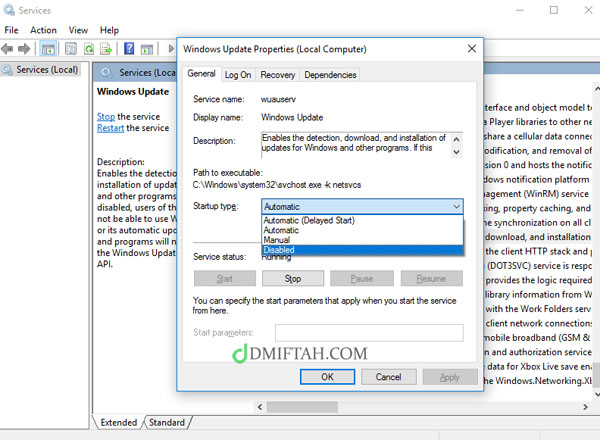Switch to Standard view tab
Image resolution: width=600 pixels, height=440 pixels.
click(x=167, y=422)
